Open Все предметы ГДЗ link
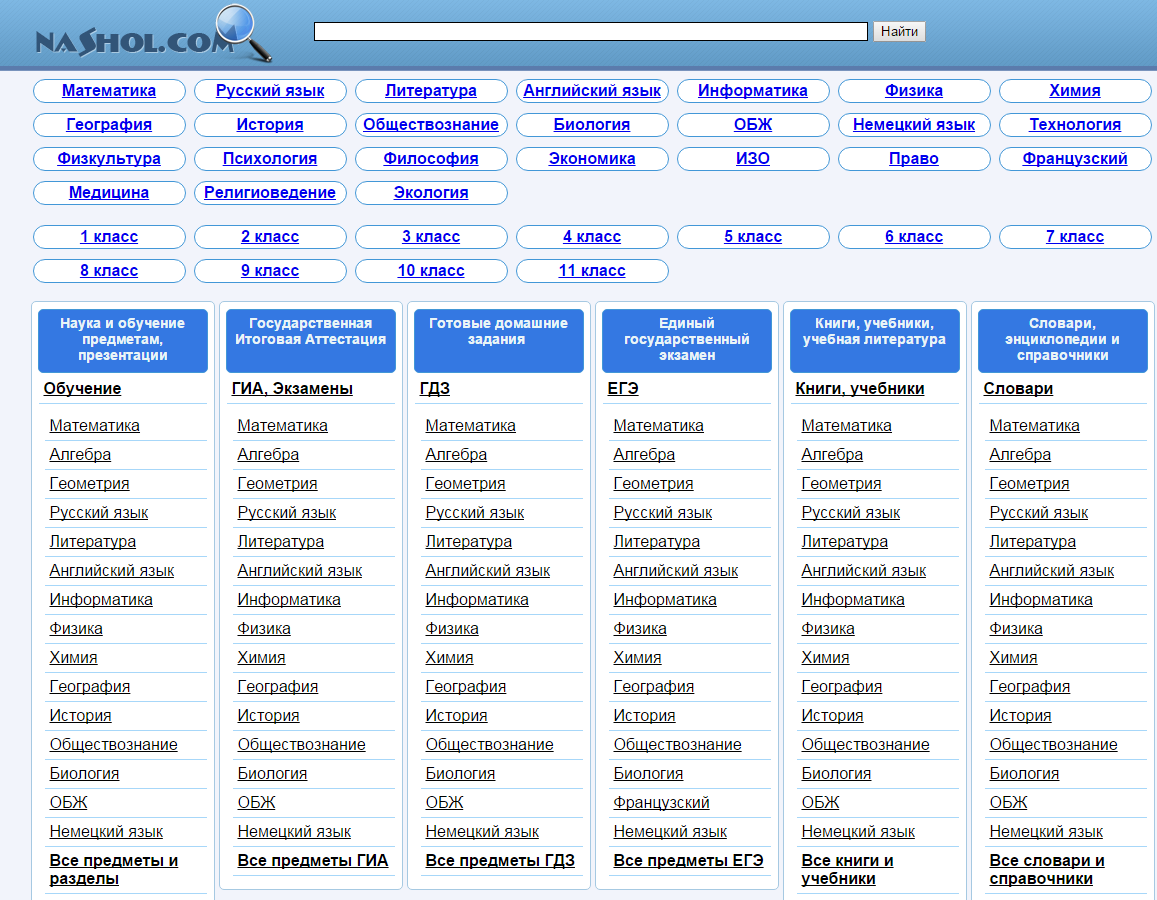Screen dimensions: 1157x900 pyautogui.click(x=500, y=861)
